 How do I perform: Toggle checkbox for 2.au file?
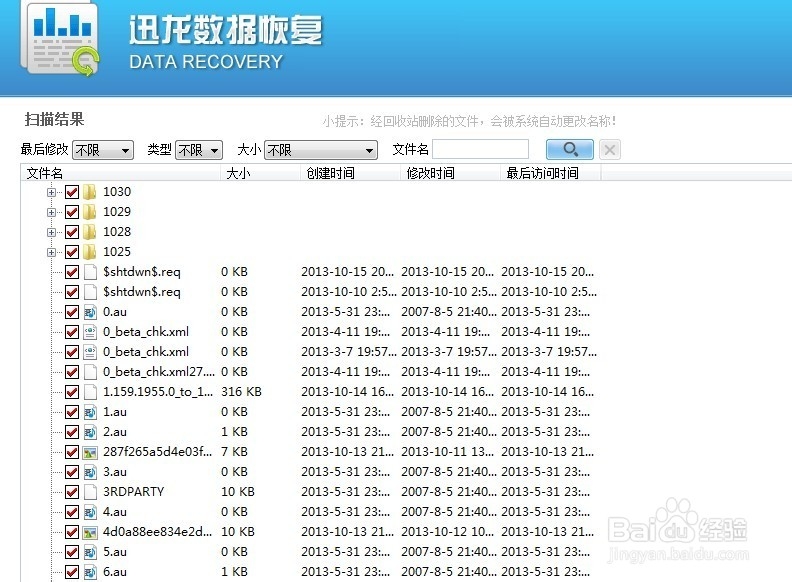[x=72, y=432]
